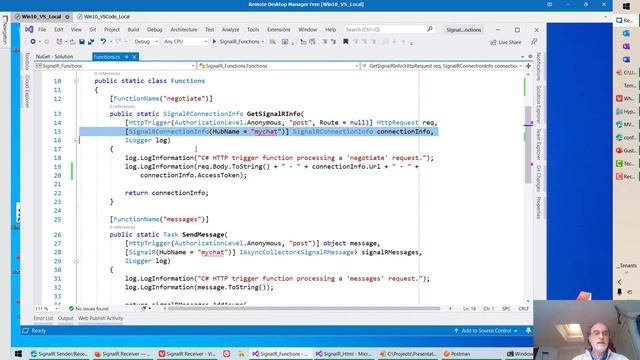Collapse the Functions class outline toggle
The image size is (640, 360).
76,81
